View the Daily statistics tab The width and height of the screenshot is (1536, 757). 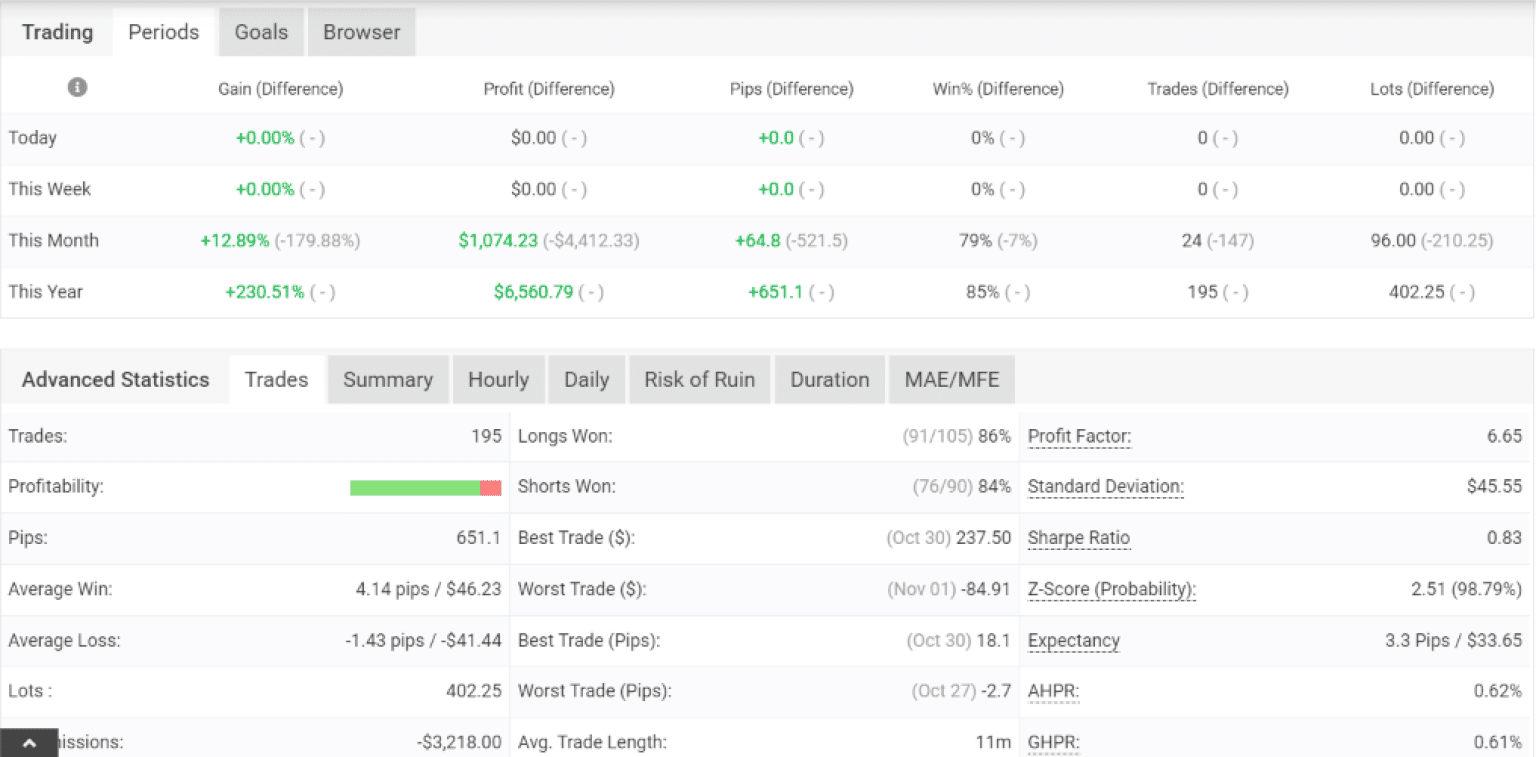coord(586,379)
